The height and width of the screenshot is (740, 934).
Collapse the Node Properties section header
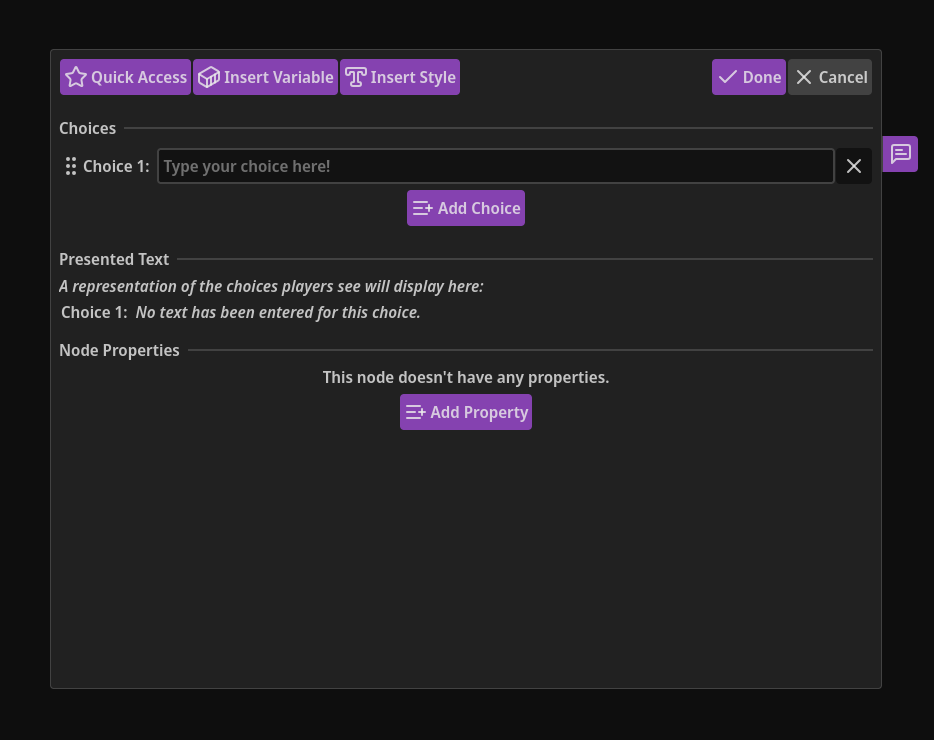coord(119,350)
